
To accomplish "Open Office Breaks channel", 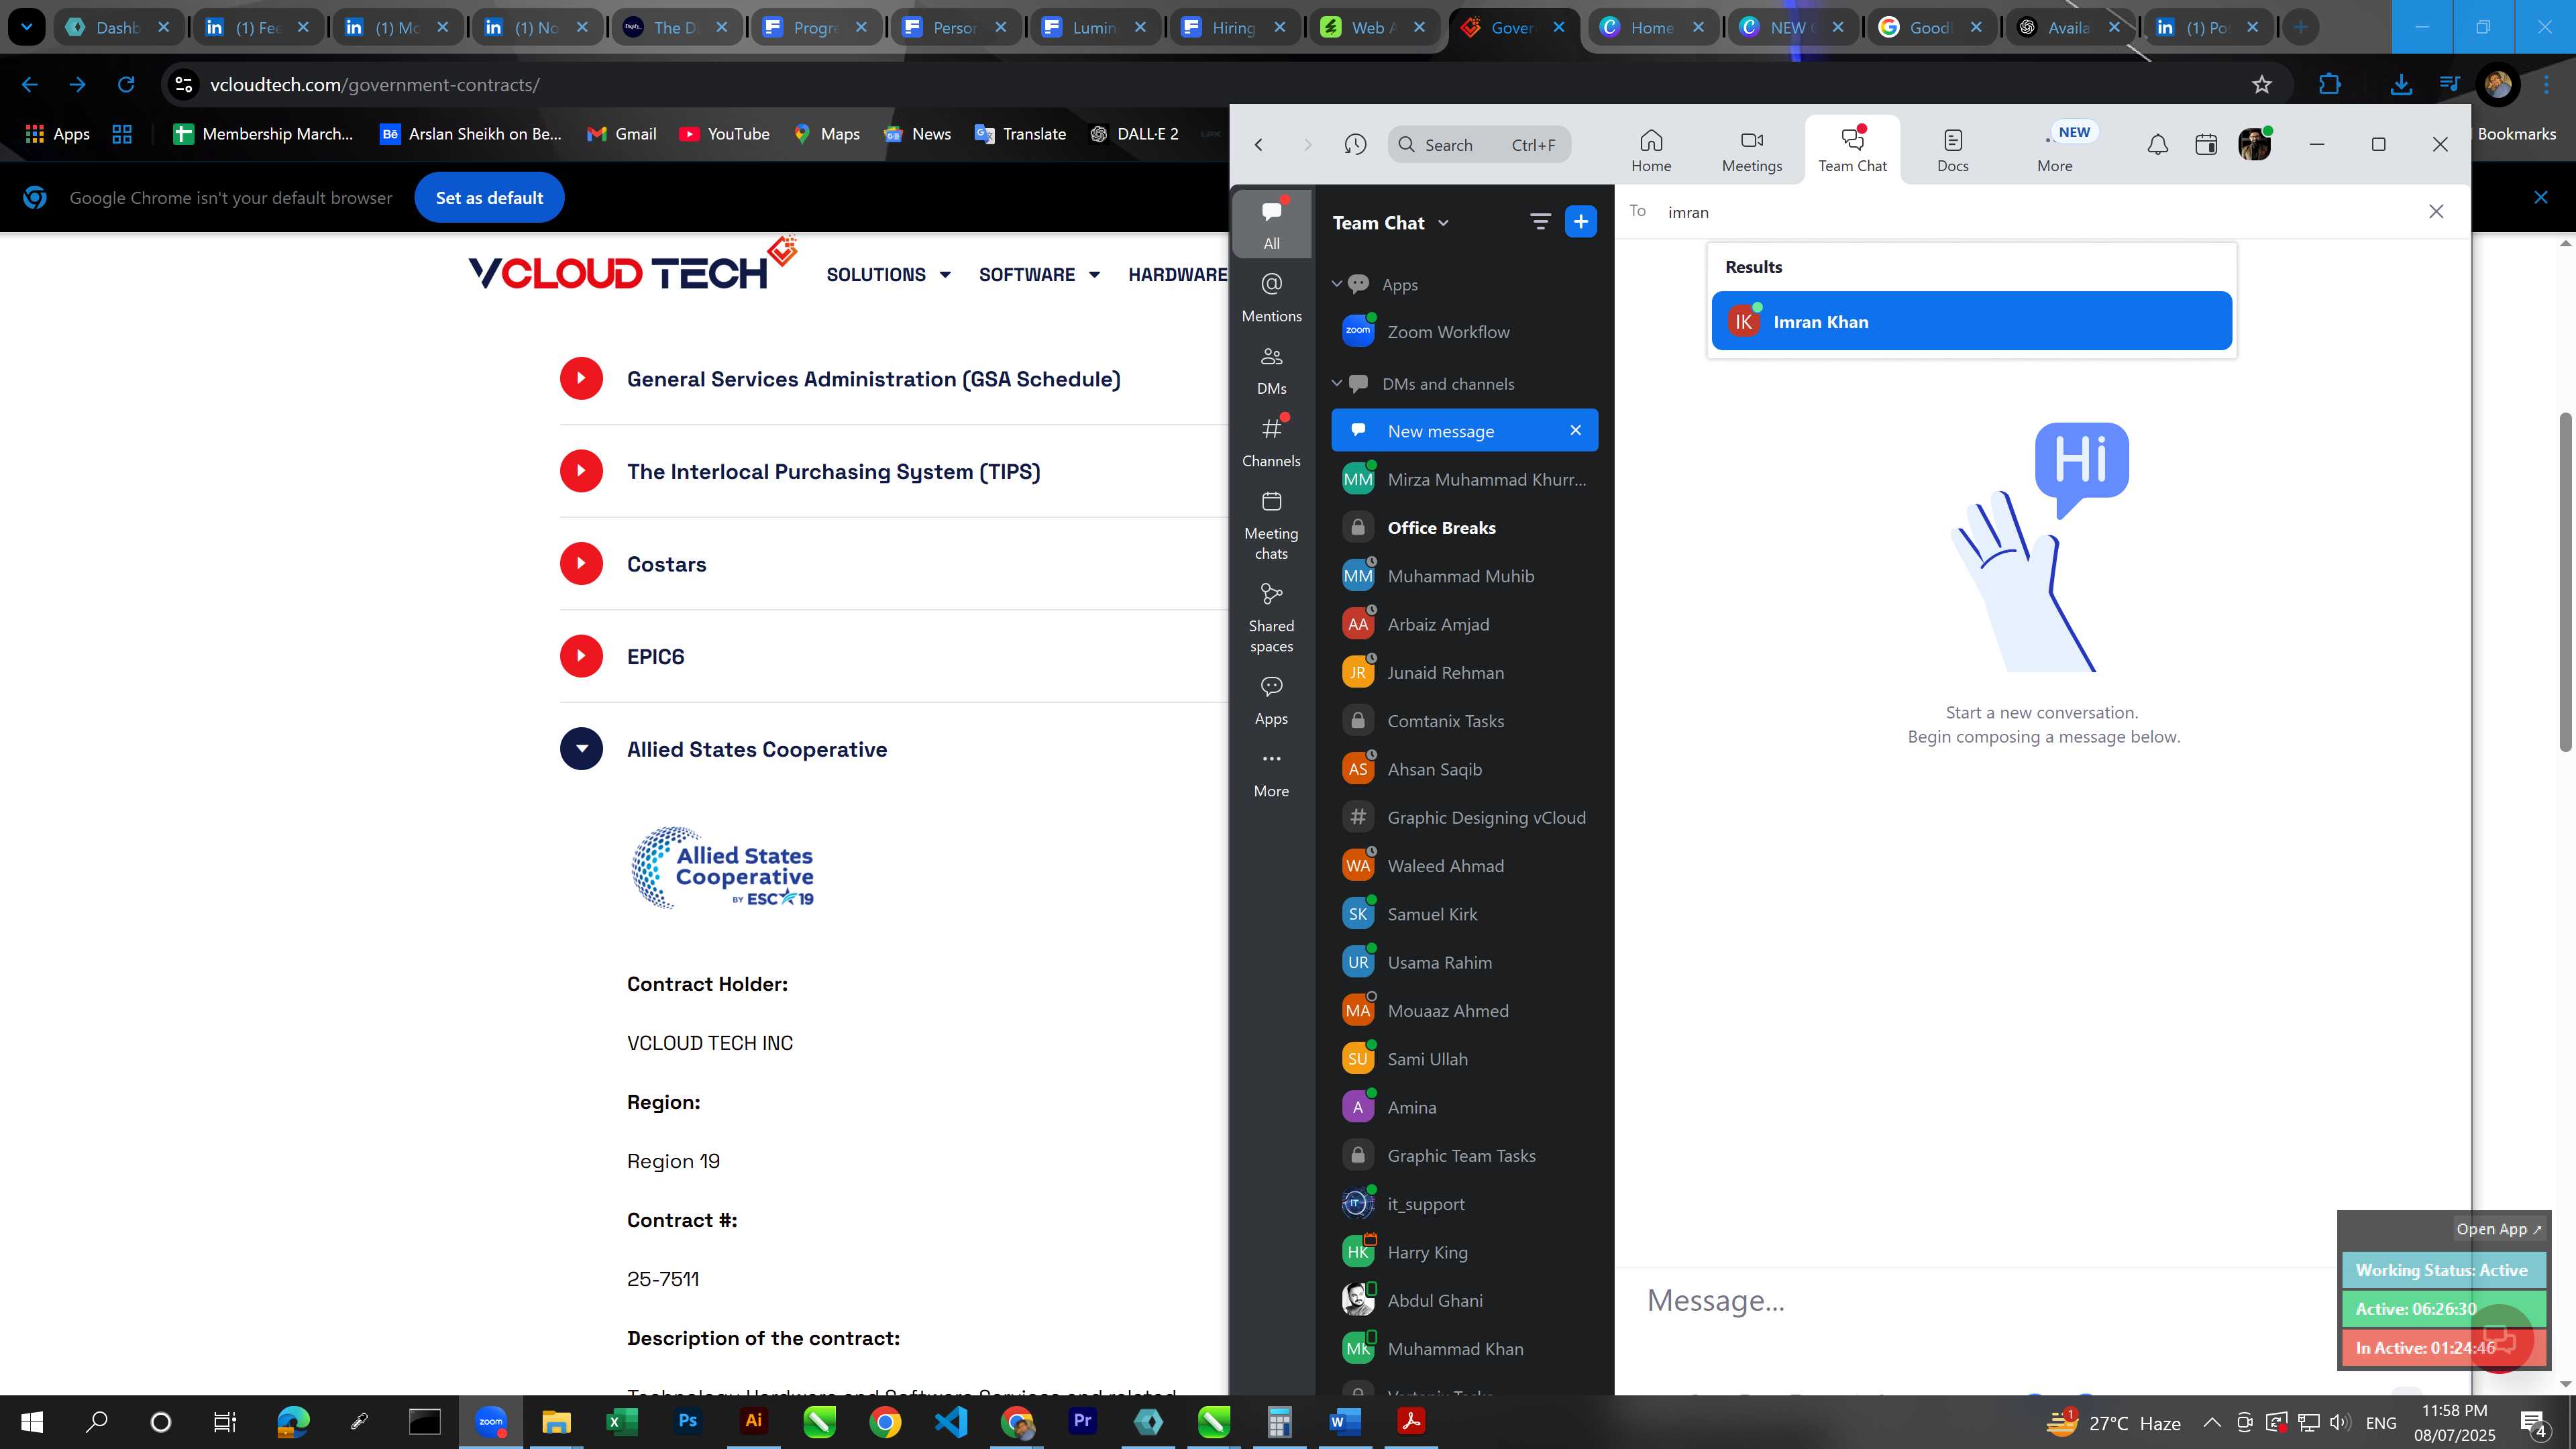I will click(1464, 527).
